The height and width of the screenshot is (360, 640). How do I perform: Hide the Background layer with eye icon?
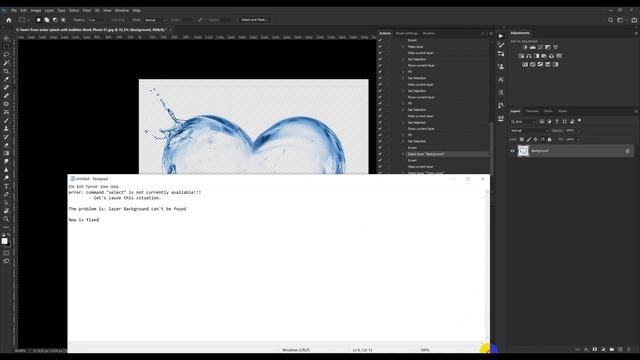[x=513, y=151]
